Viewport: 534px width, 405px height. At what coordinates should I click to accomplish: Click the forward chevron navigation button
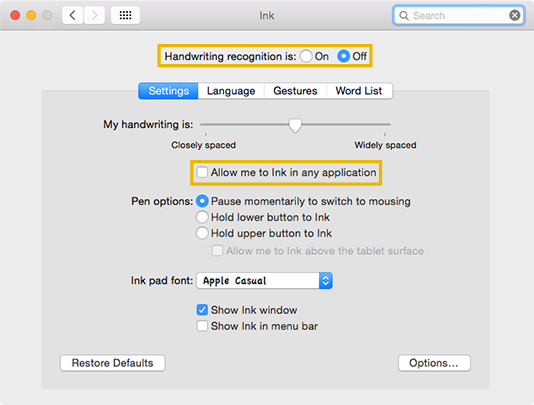tap(94, 15)
